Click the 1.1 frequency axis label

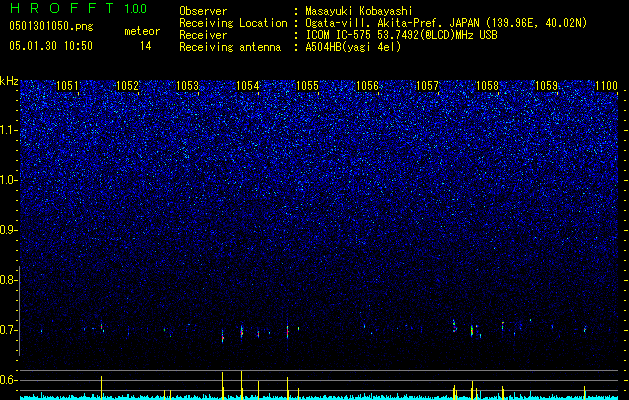[x=9, y=130]
